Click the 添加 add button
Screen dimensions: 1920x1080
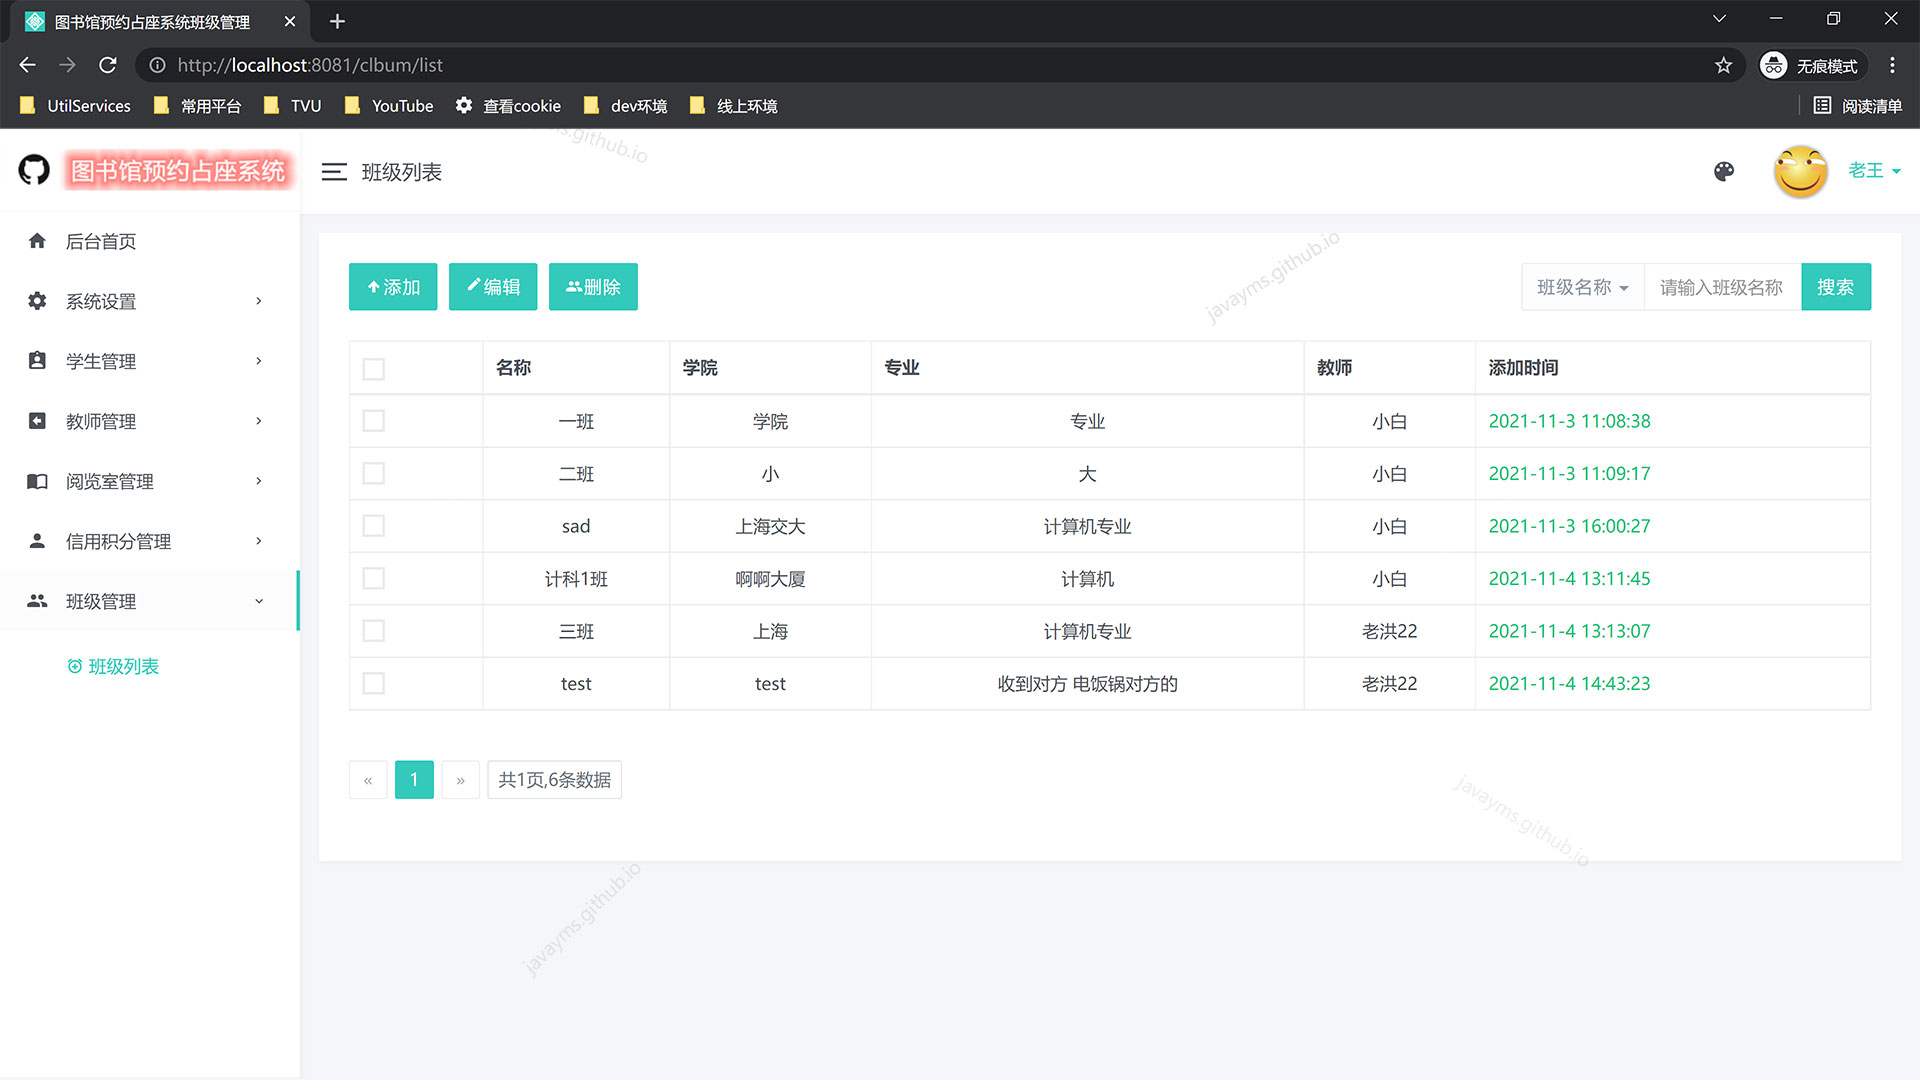[393, 287]
